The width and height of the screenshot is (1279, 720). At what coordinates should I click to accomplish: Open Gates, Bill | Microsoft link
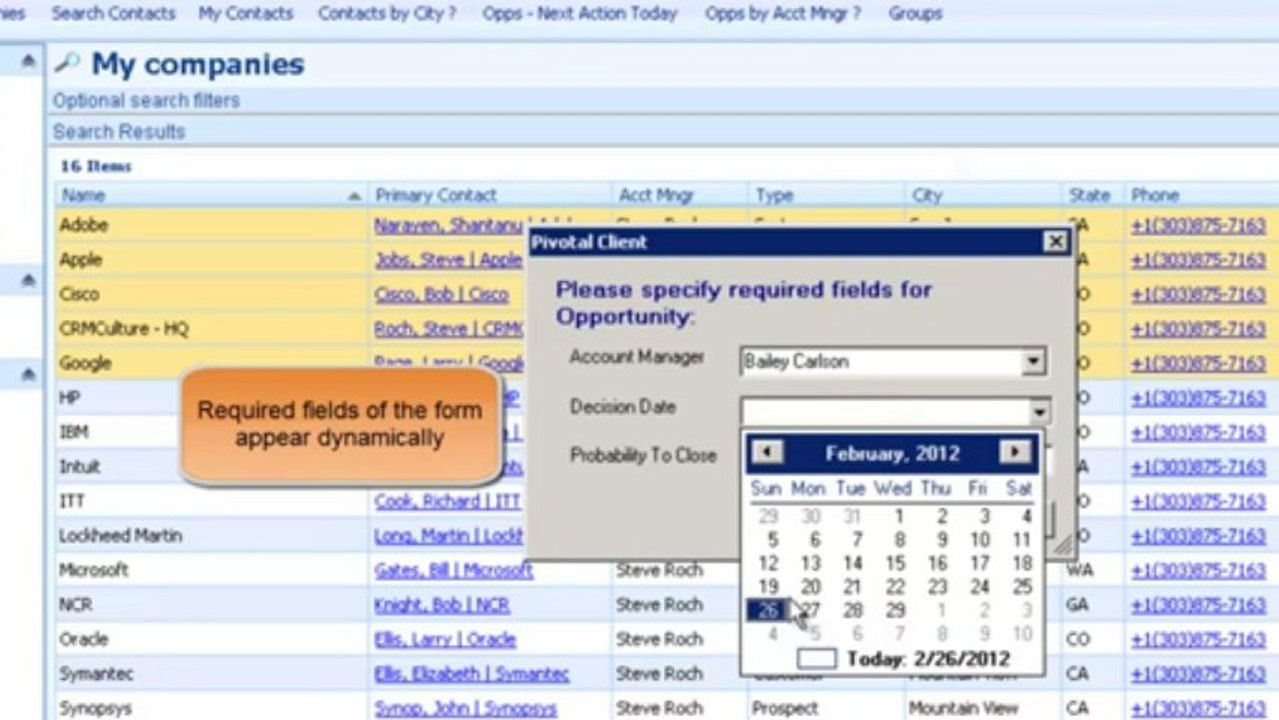pyautogui.click(x=453, y=570)
